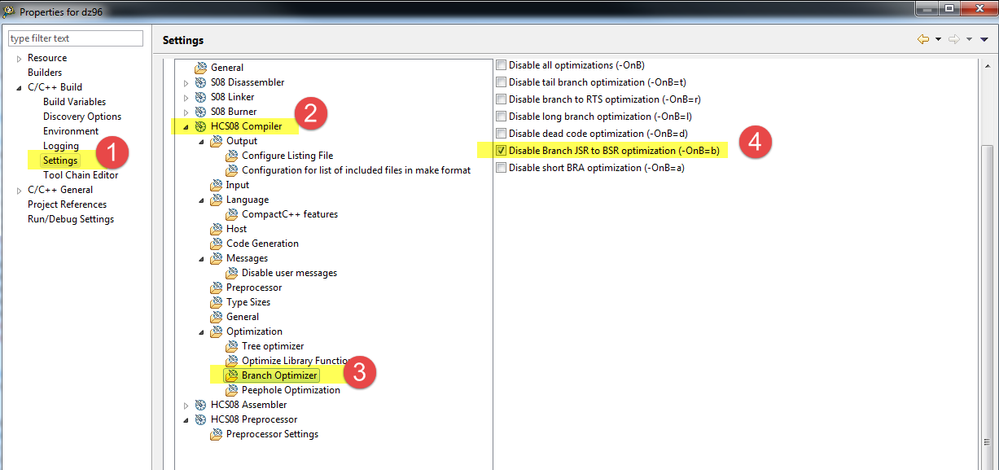This screenshot has height=470, width=999.
Task: Click the Output folder icon
Action: (217, 141)
